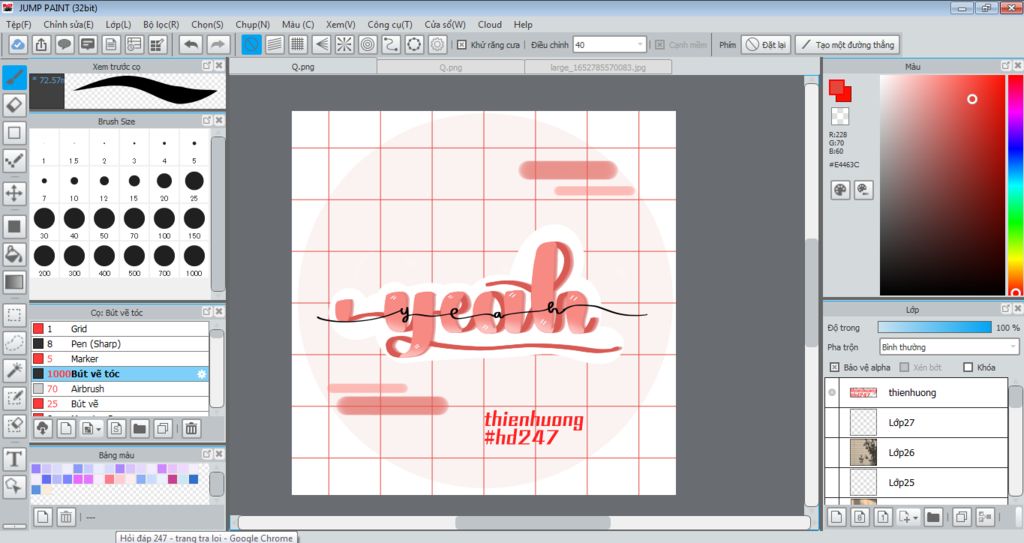
Task: Delete brush with trash icon in brush panel
Action: [x=191, y=429]
